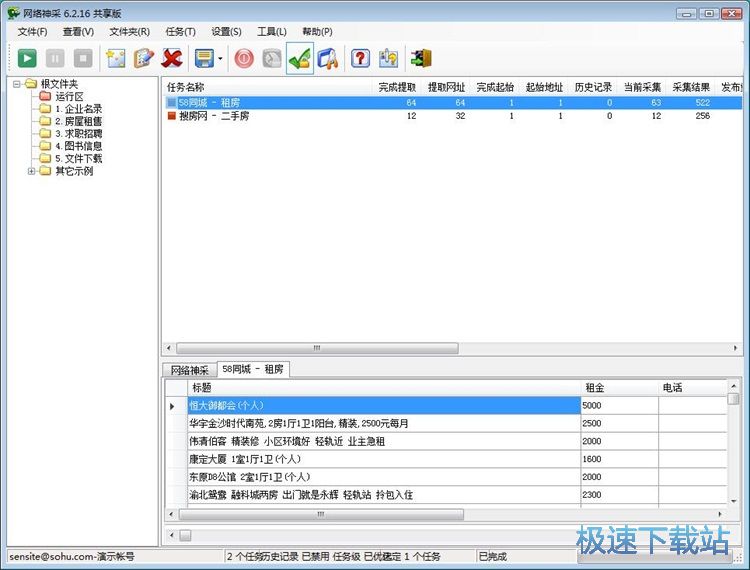Click the blue save/export disk icon
The width and height of the screenshot is (750, 570).
click(204, 59)
